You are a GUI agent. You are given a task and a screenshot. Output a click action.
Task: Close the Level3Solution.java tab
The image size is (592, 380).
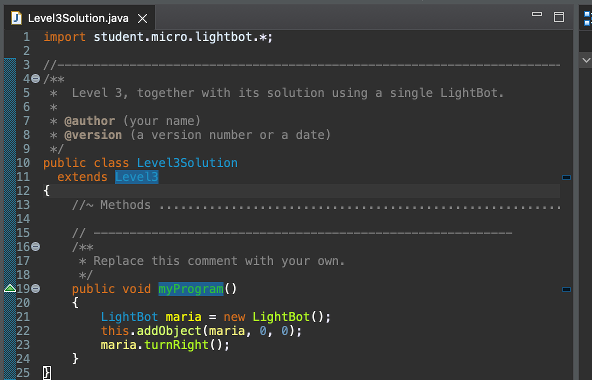click(x=142, y=19)
